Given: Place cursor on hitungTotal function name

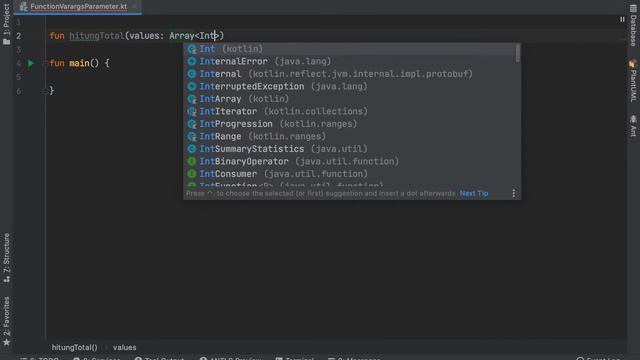Looking at the screenshot, I should 97,36.
